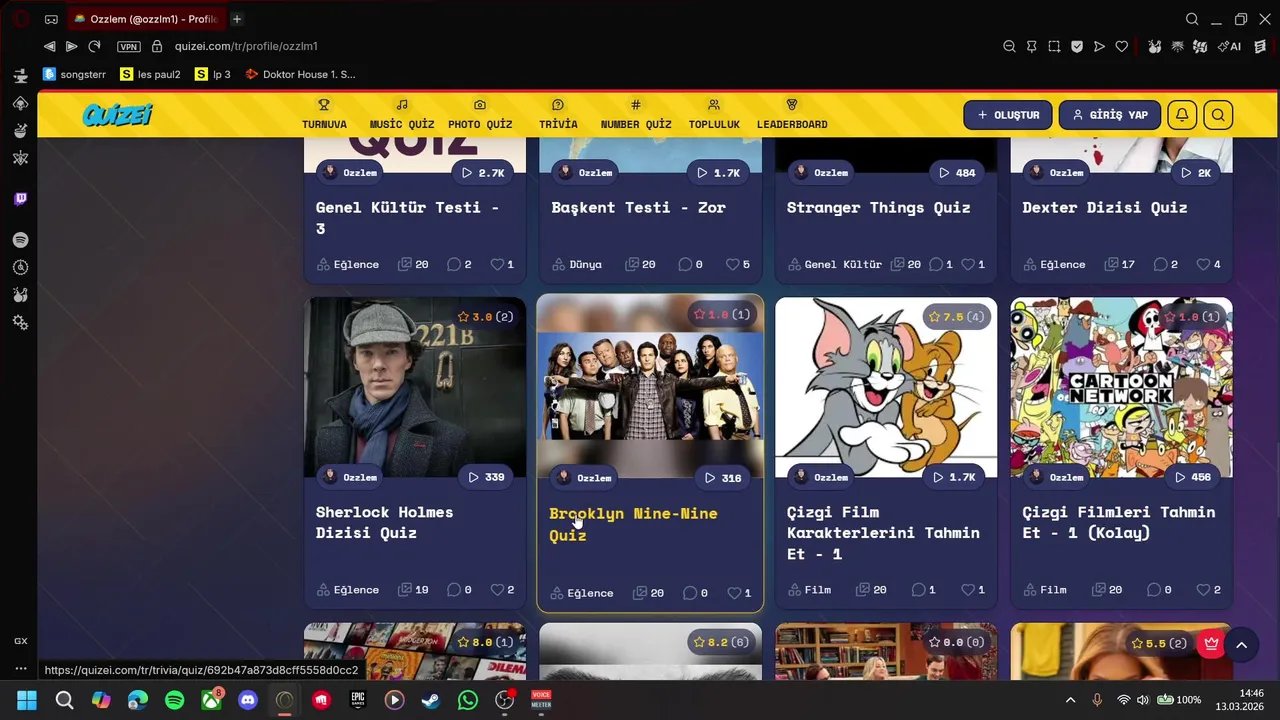Reload the page
Screen dimensions: 1280x720
pyautogui.click(x=94, y=46)
